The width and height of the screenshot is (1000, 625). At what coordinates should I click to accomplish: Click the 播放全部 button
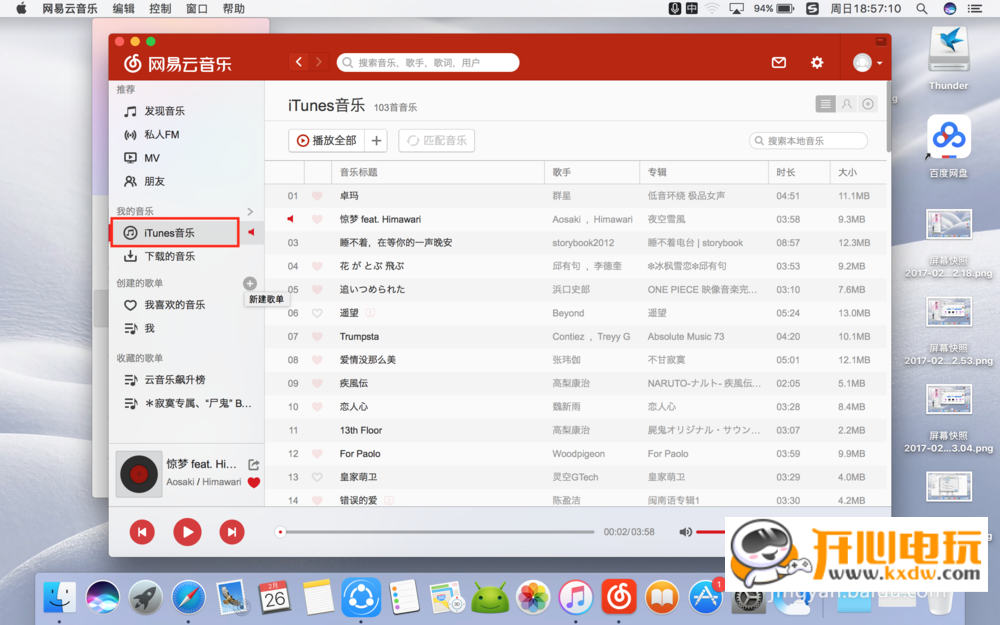326,141
